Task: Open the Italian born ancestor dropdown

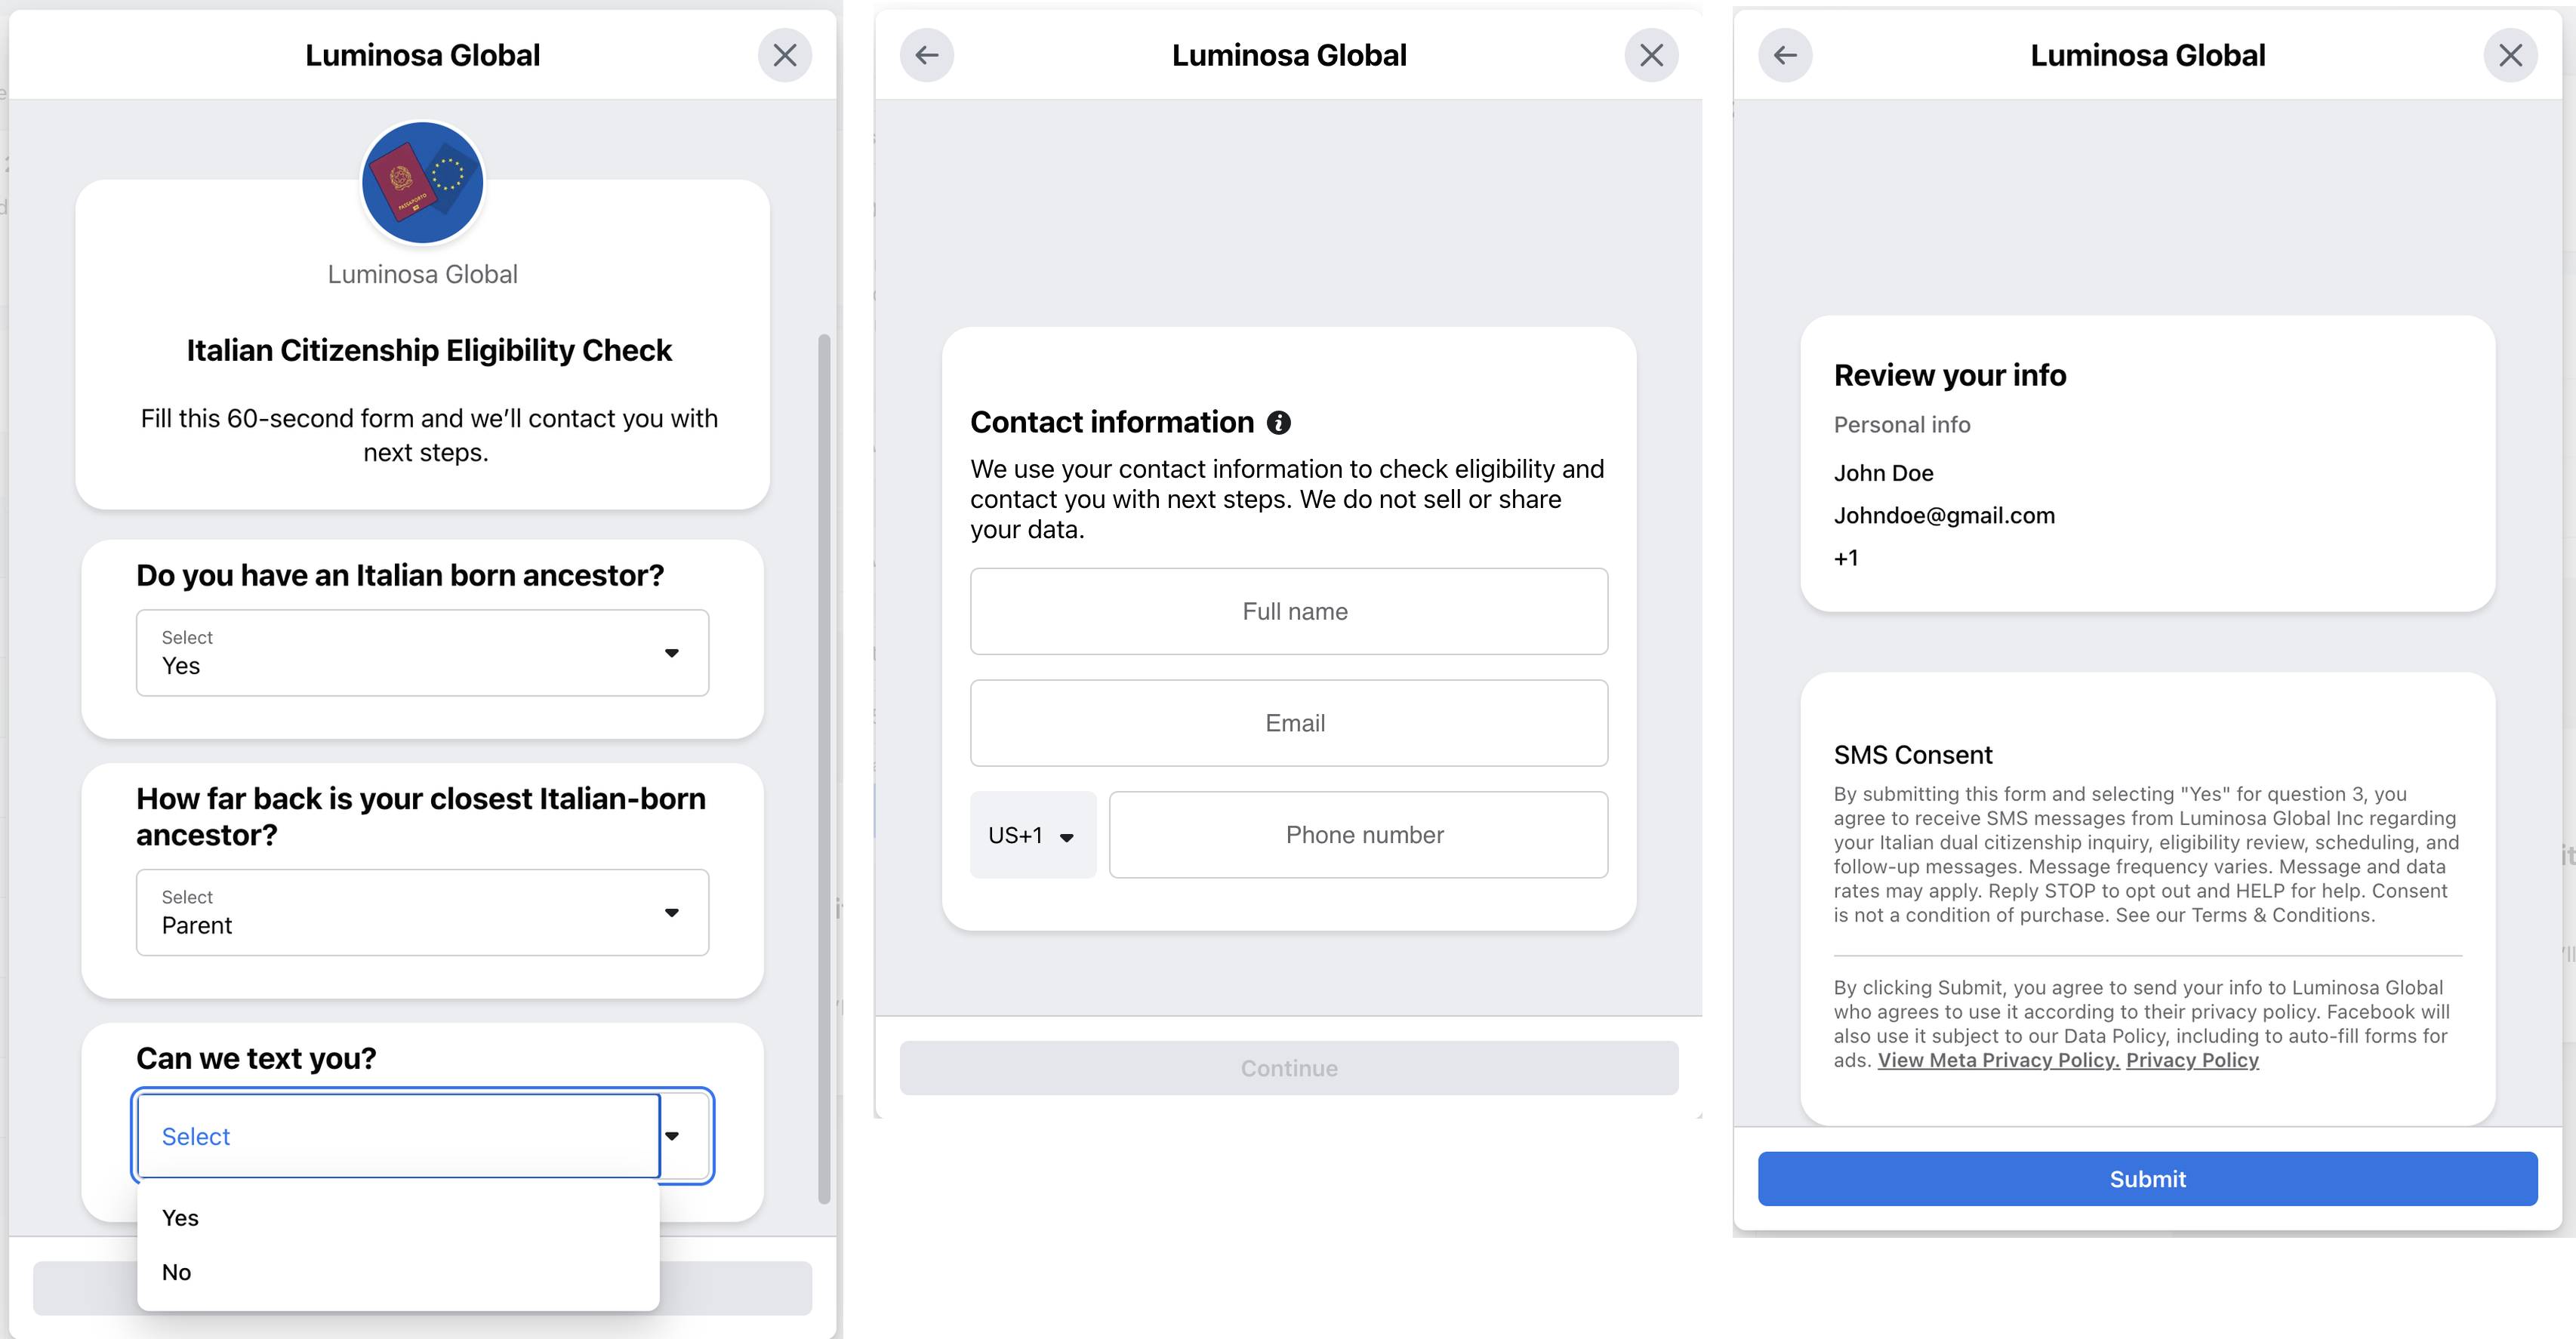Action: [422, 652]
